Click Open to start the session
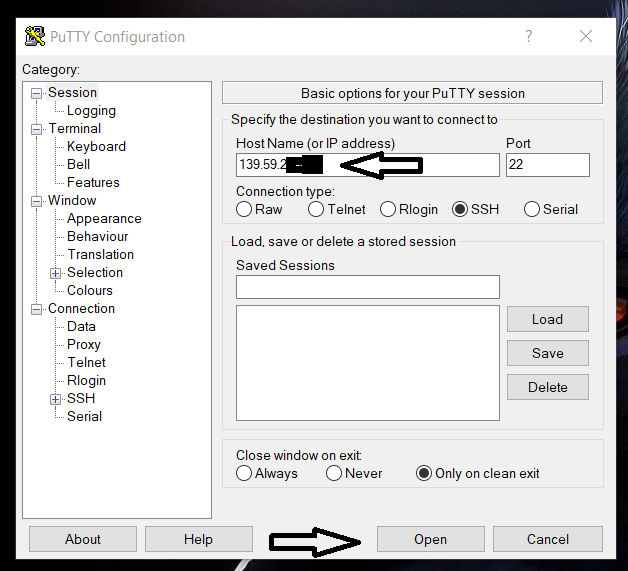The height and width of the screenshot is (571, 628). click(x=431, y=539)
